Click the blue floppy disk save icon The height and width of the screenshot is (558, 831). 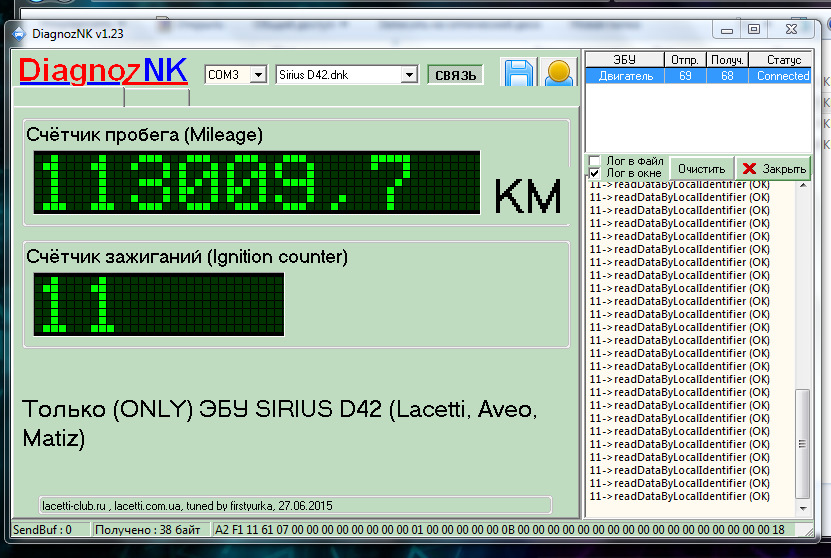click(519, 72)
